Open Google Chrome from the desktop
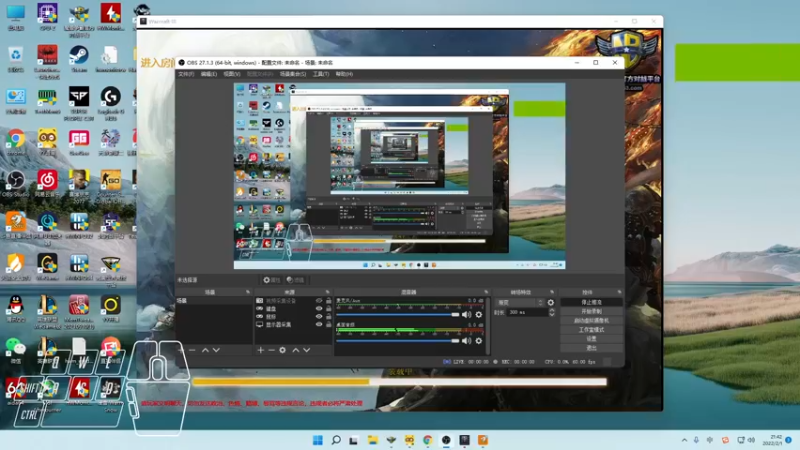Image resolution: width=800 pixels, height=450 pixels. coord(16,139)
